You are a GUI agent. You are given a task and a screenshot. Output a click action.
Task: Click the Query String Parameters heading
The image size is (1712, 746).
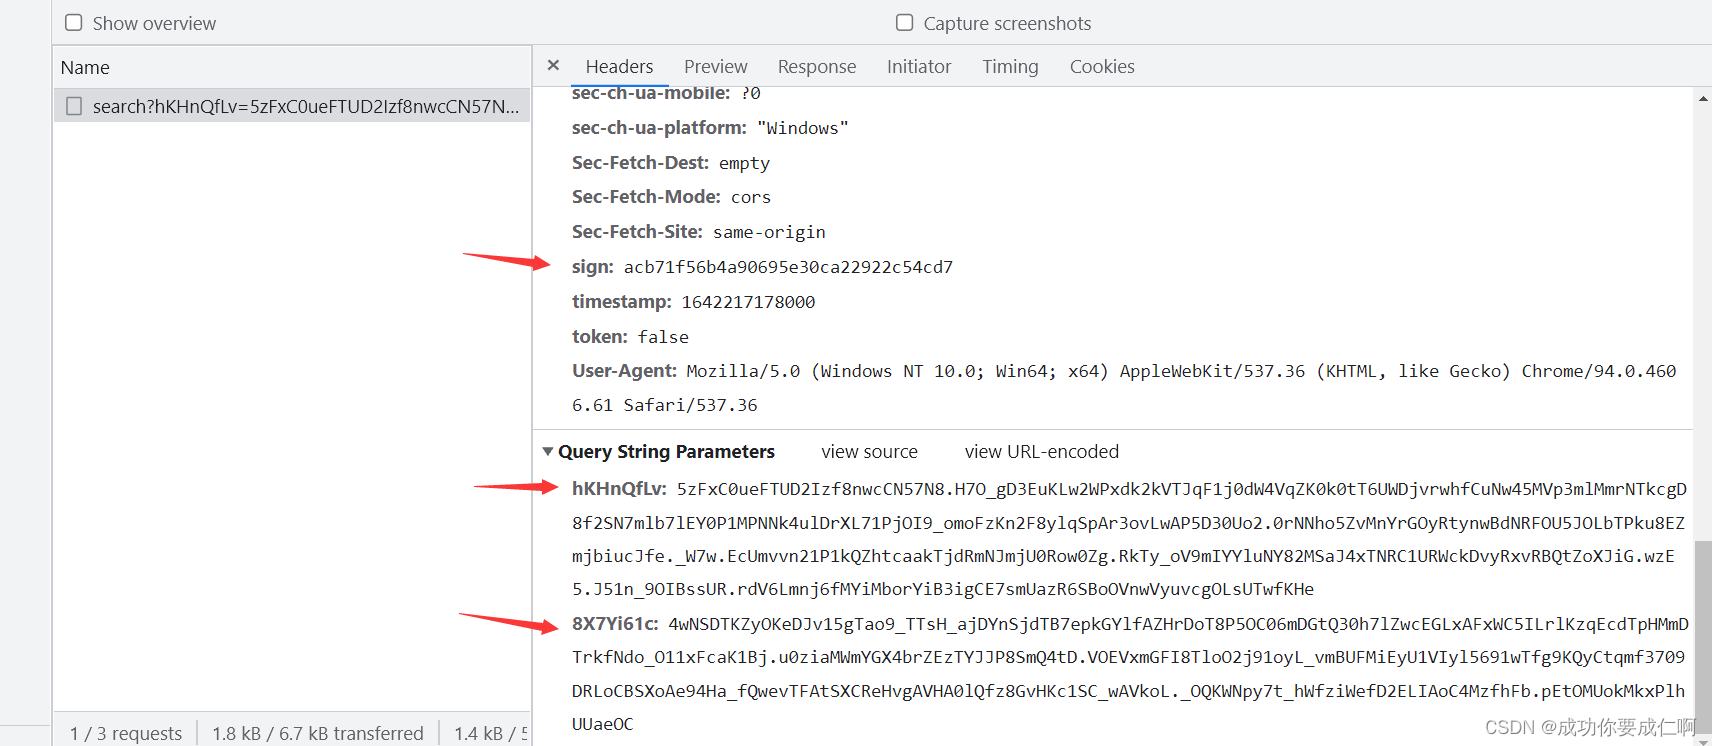point(666,451)
